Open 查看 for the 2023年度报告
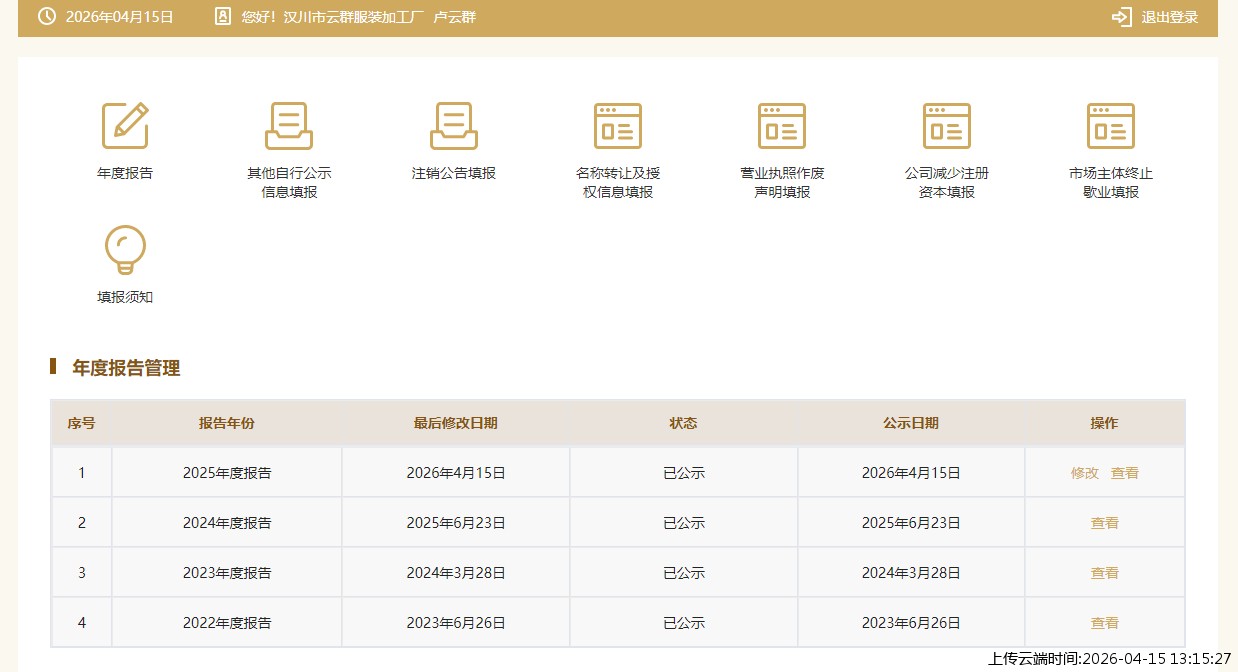This screenshot has height=672, width=1238. click(1105, 573)
